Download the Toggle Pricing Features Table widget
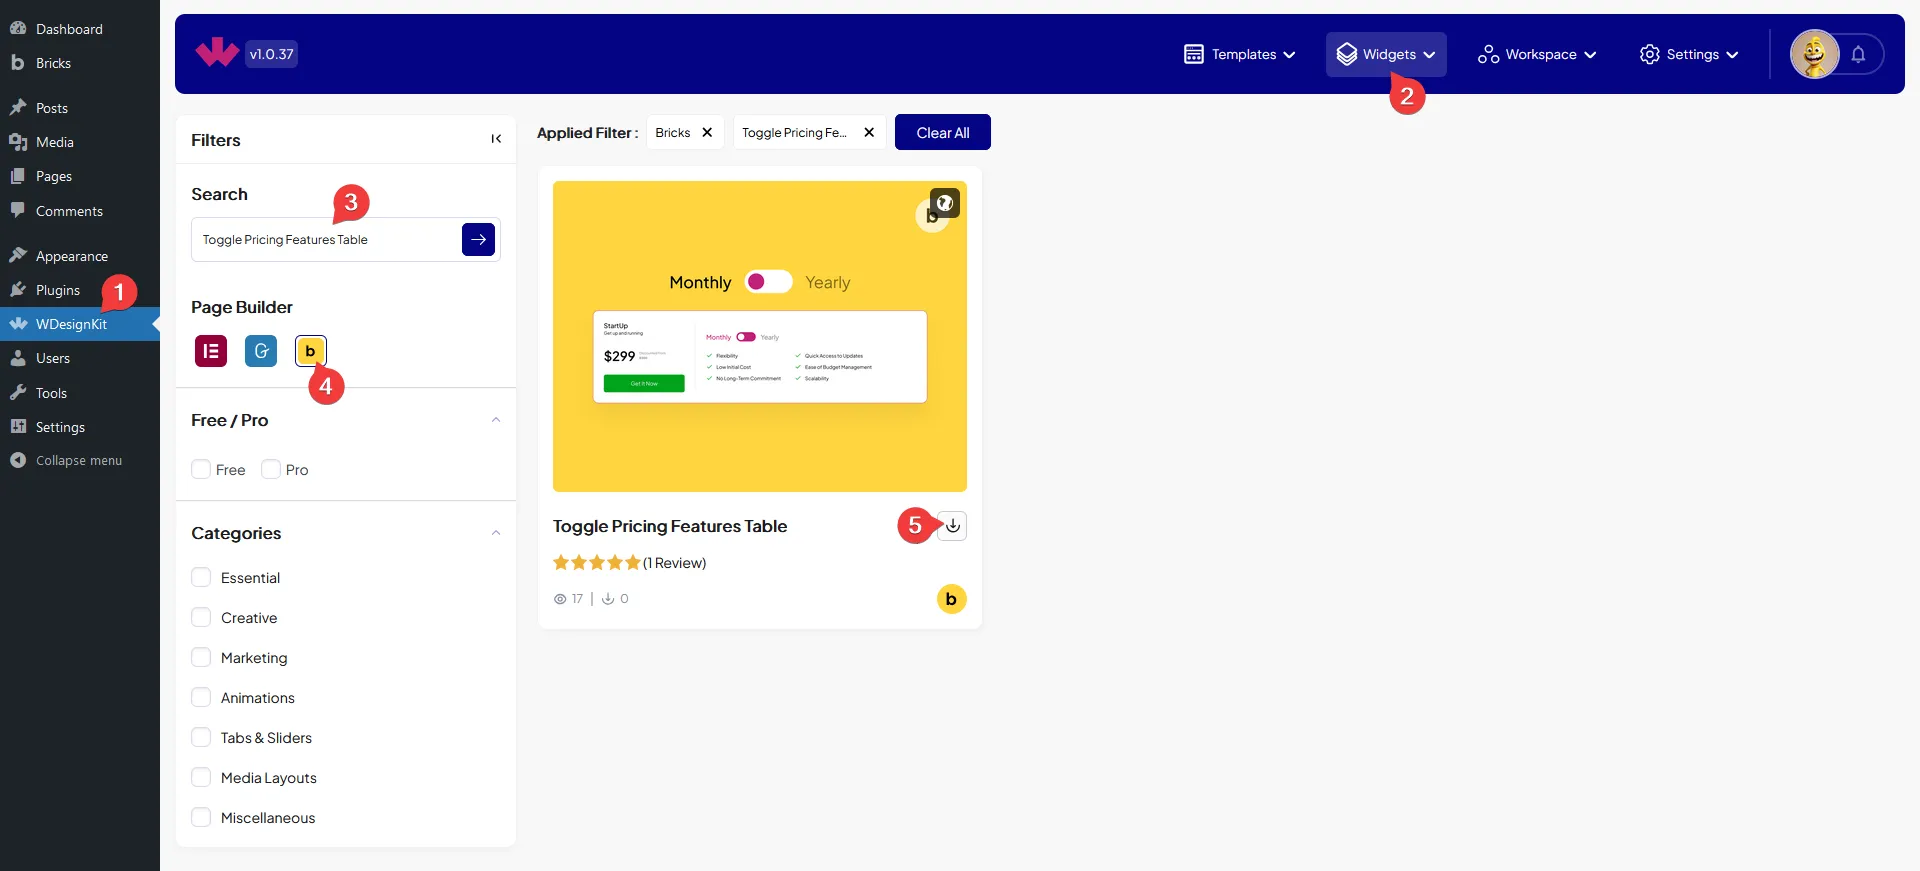This screenshot has width=1920, height=871. click(953, 526)
